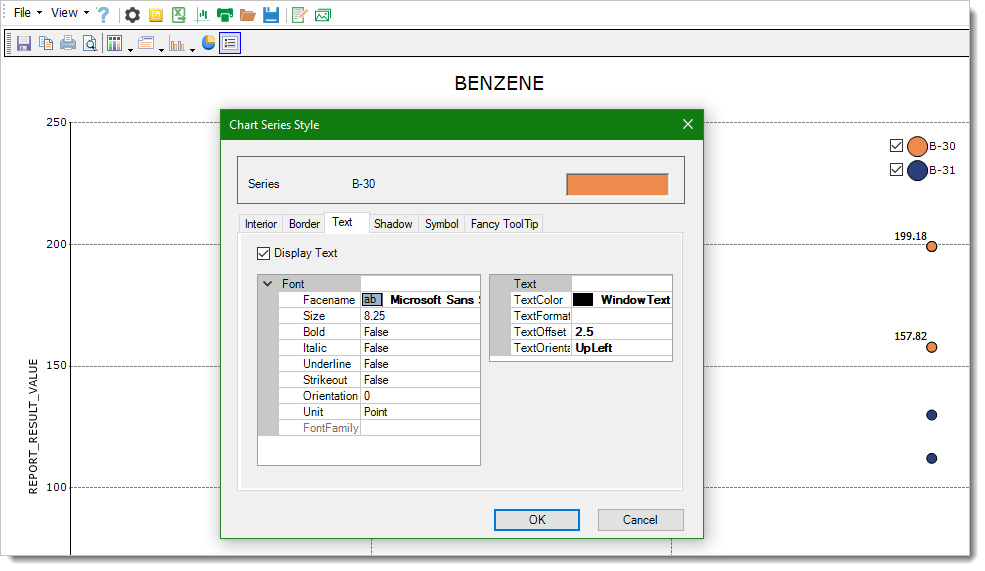Print the chart using the gray printer icon
The width and height of the screenshot is (985, 571).
68,43
